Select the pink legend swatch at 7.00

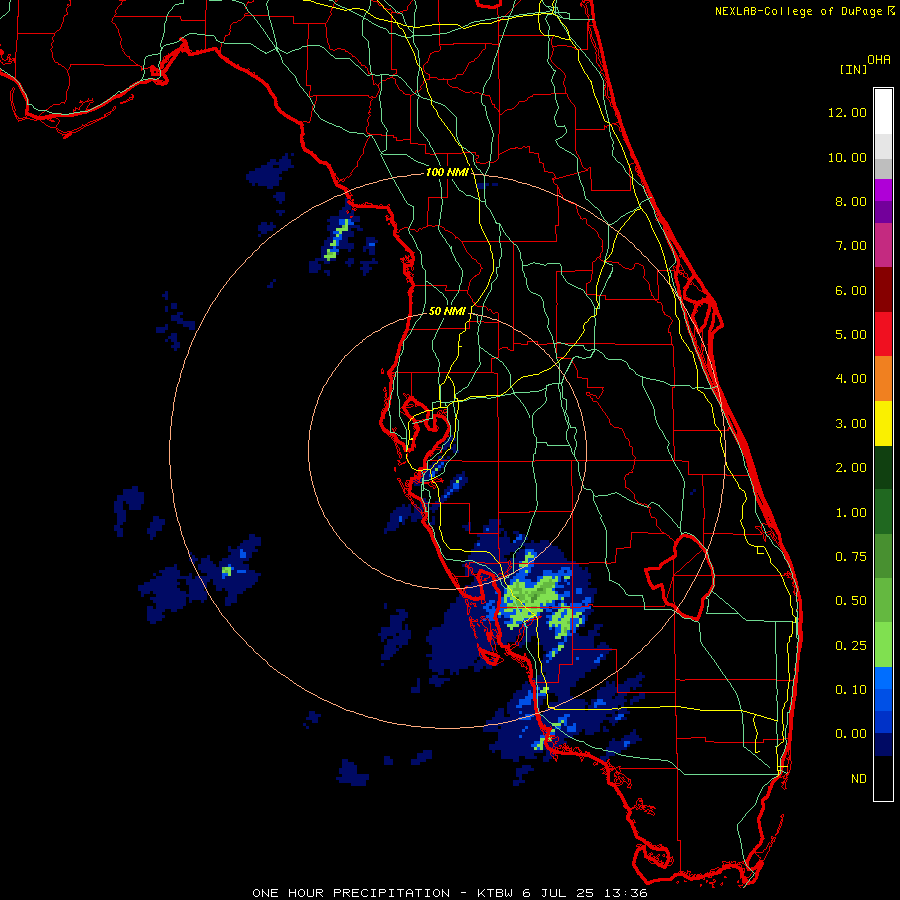pyautogui.click(x=883, y=245)
